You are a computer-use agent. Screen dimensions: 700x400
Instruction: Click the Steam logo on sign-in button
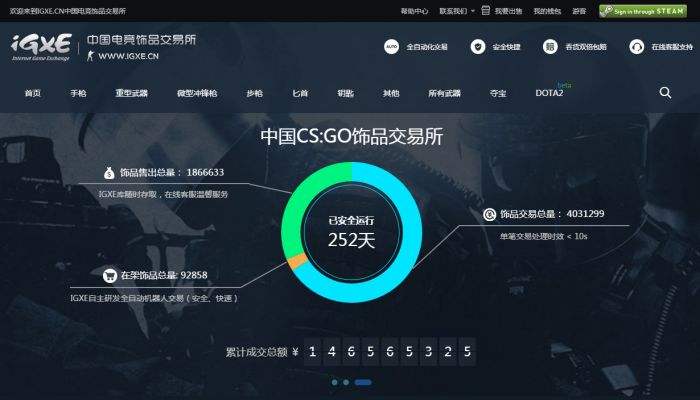(x=606, y=11)
